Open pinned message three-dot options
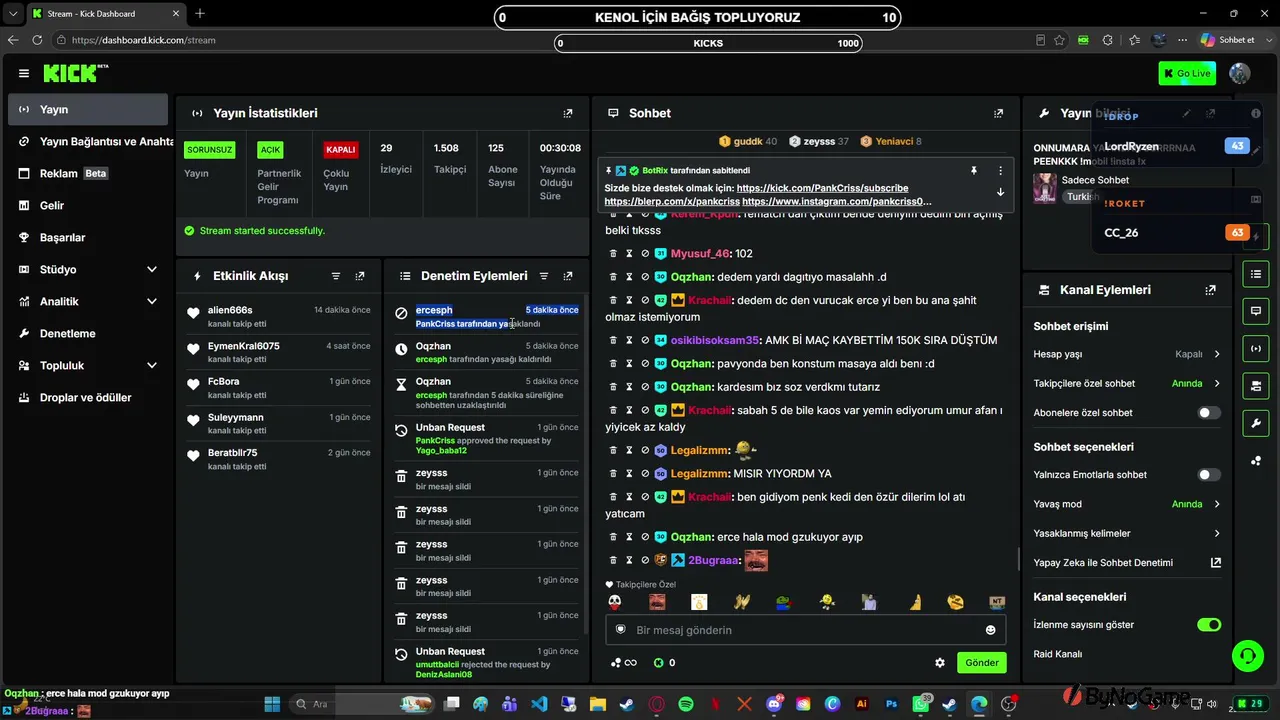 coord(1000,171)
